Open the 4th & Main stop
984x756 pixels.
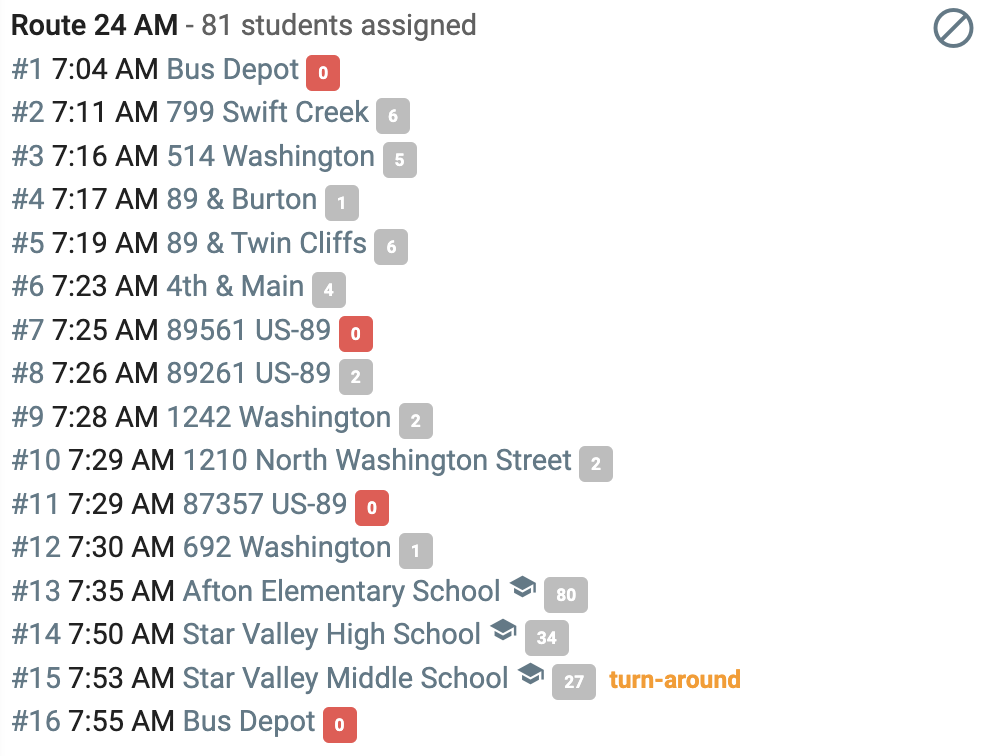tap(235, 286)
